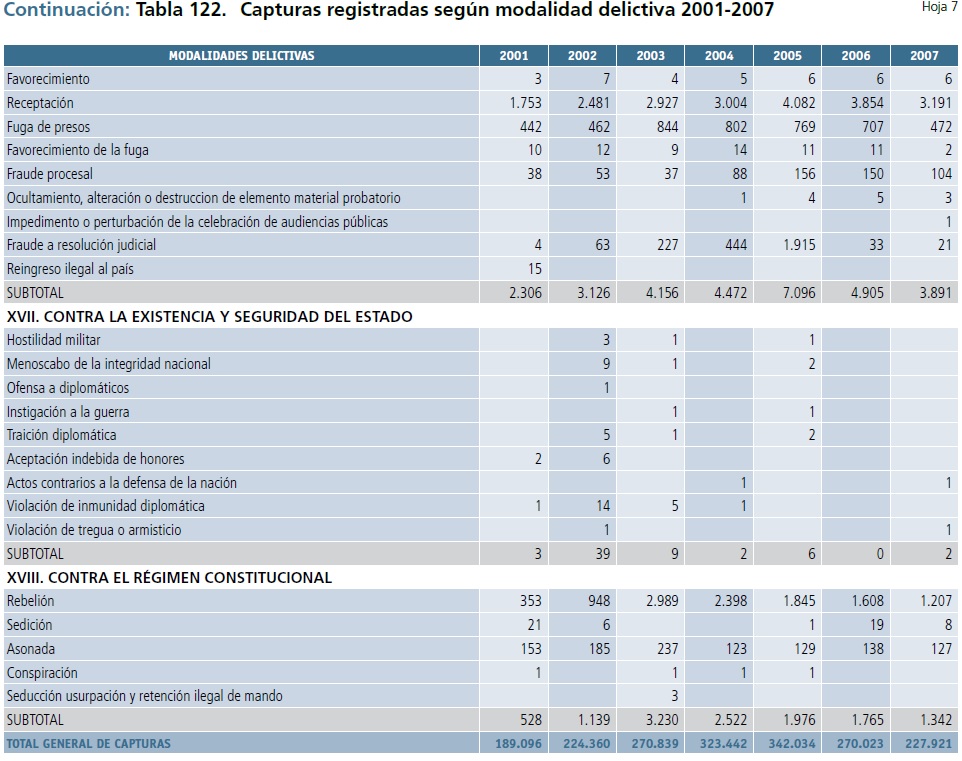The width and height of the screenshot is (962, 761).
Task: Select the Traición diplomática row label
Action: 62,435
